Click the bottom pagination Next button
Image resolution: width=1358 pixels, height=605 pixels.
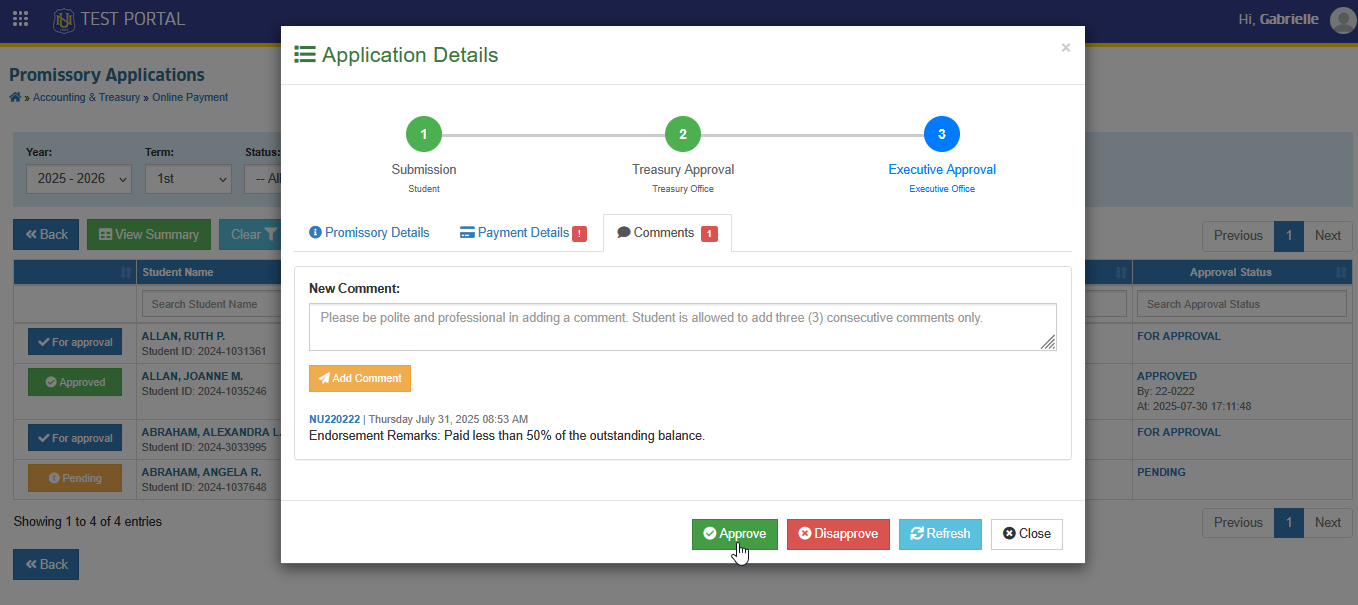click(x=1328, y=522)
